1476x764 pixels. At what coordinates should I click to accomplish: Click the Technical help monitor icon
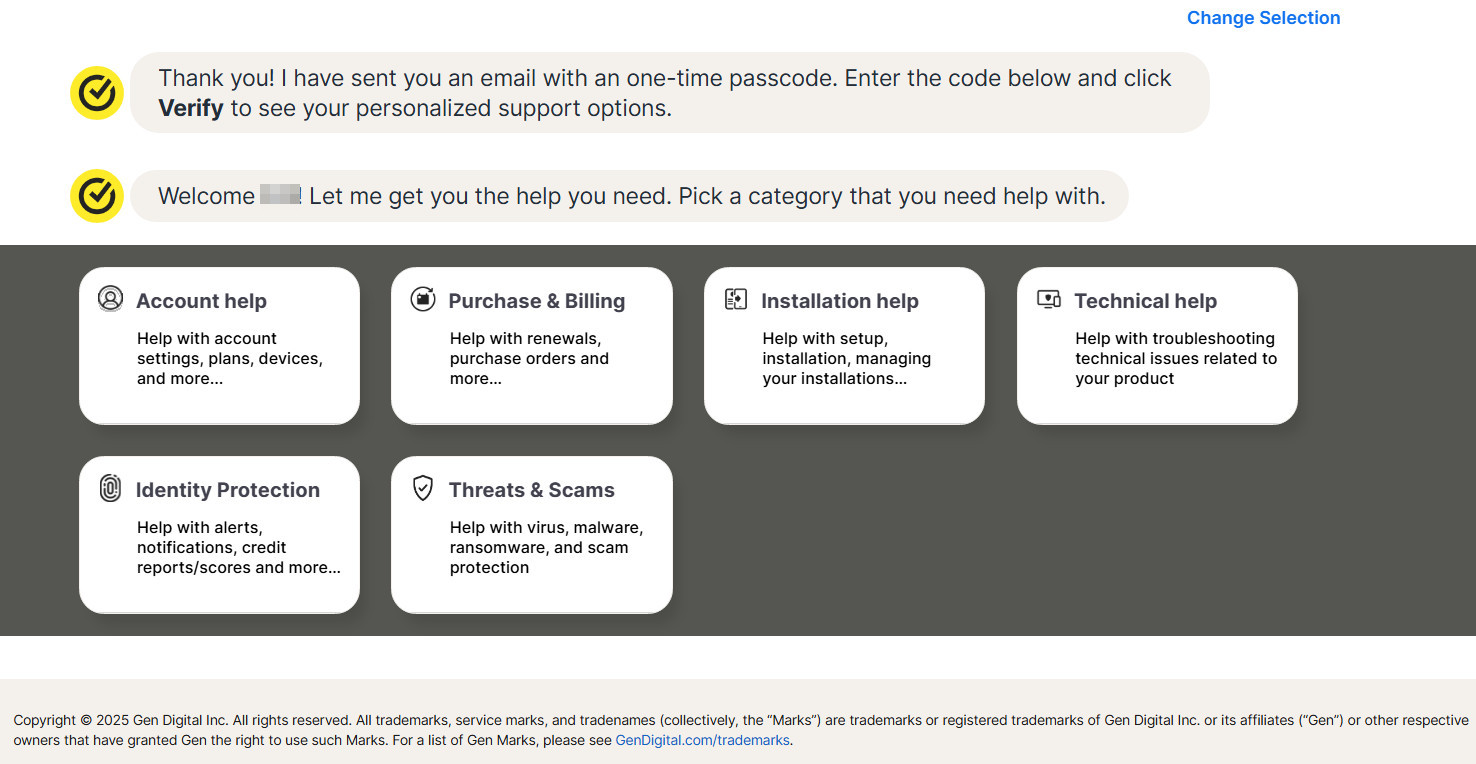(1049, 299)
